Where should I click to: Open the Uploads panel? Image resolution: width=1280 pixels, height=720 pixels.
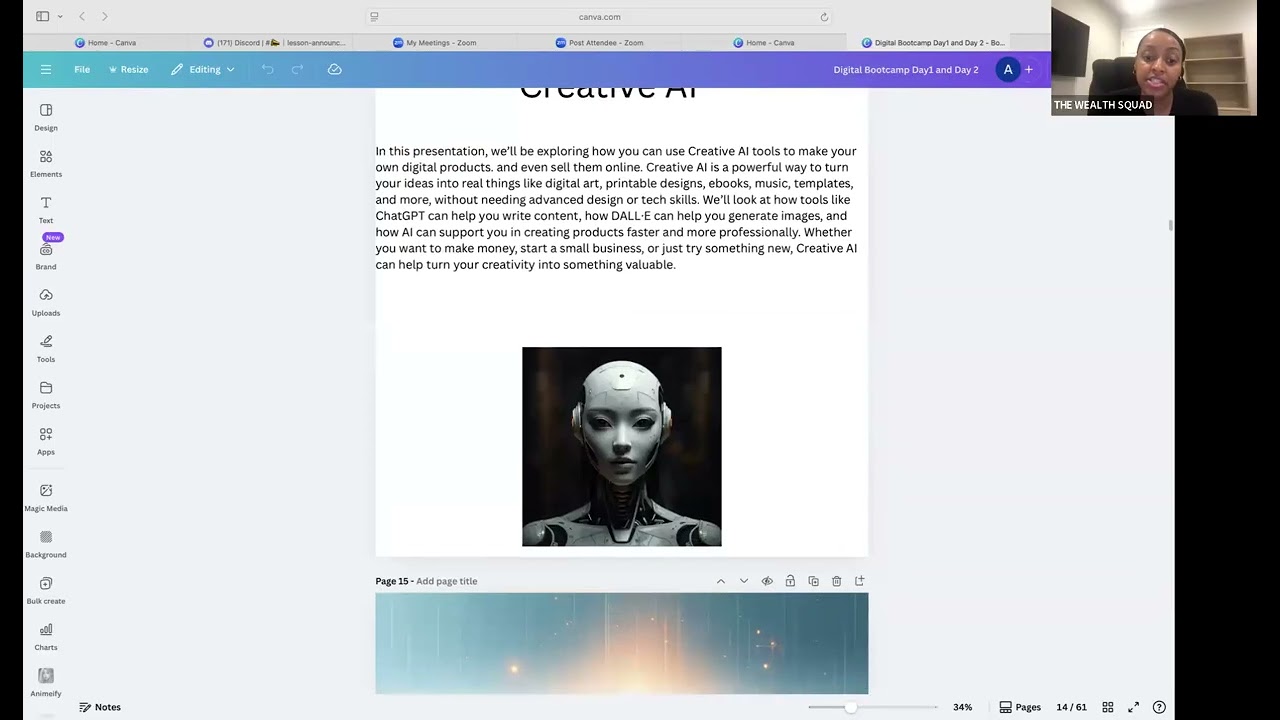(46, 302)
